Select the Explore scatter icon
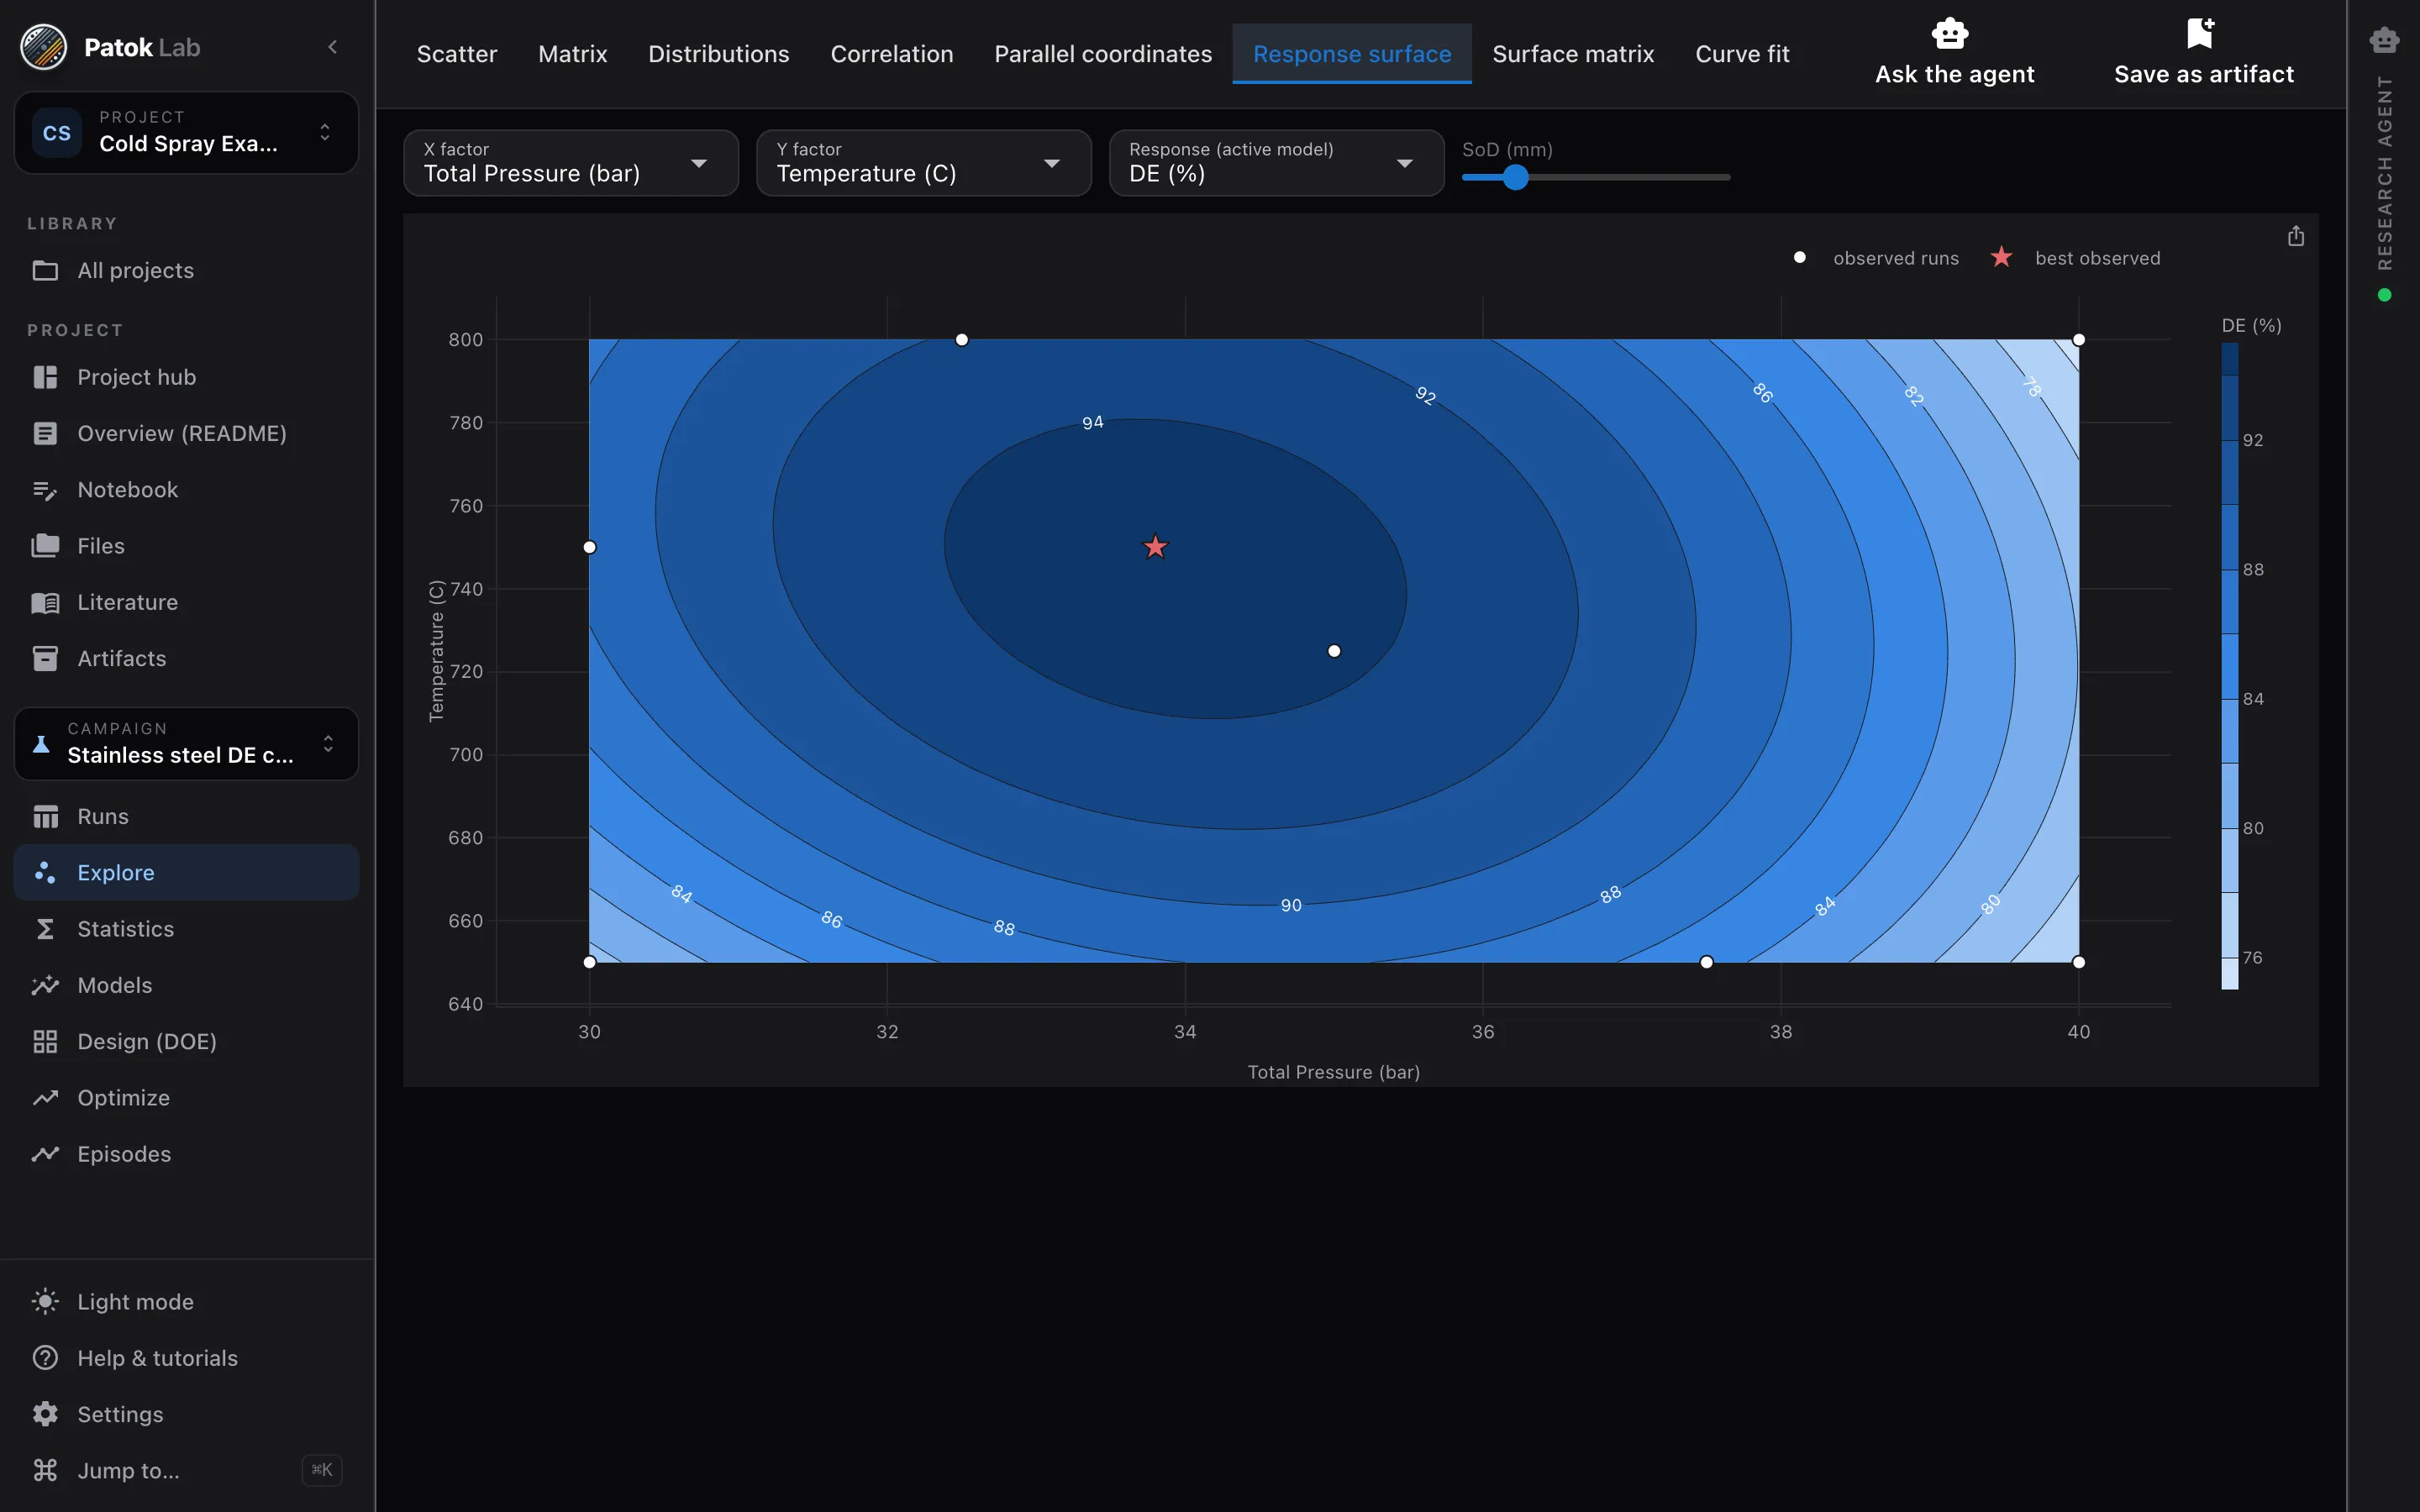Viewport: 2420px width, 1512px height. [45, 872]
